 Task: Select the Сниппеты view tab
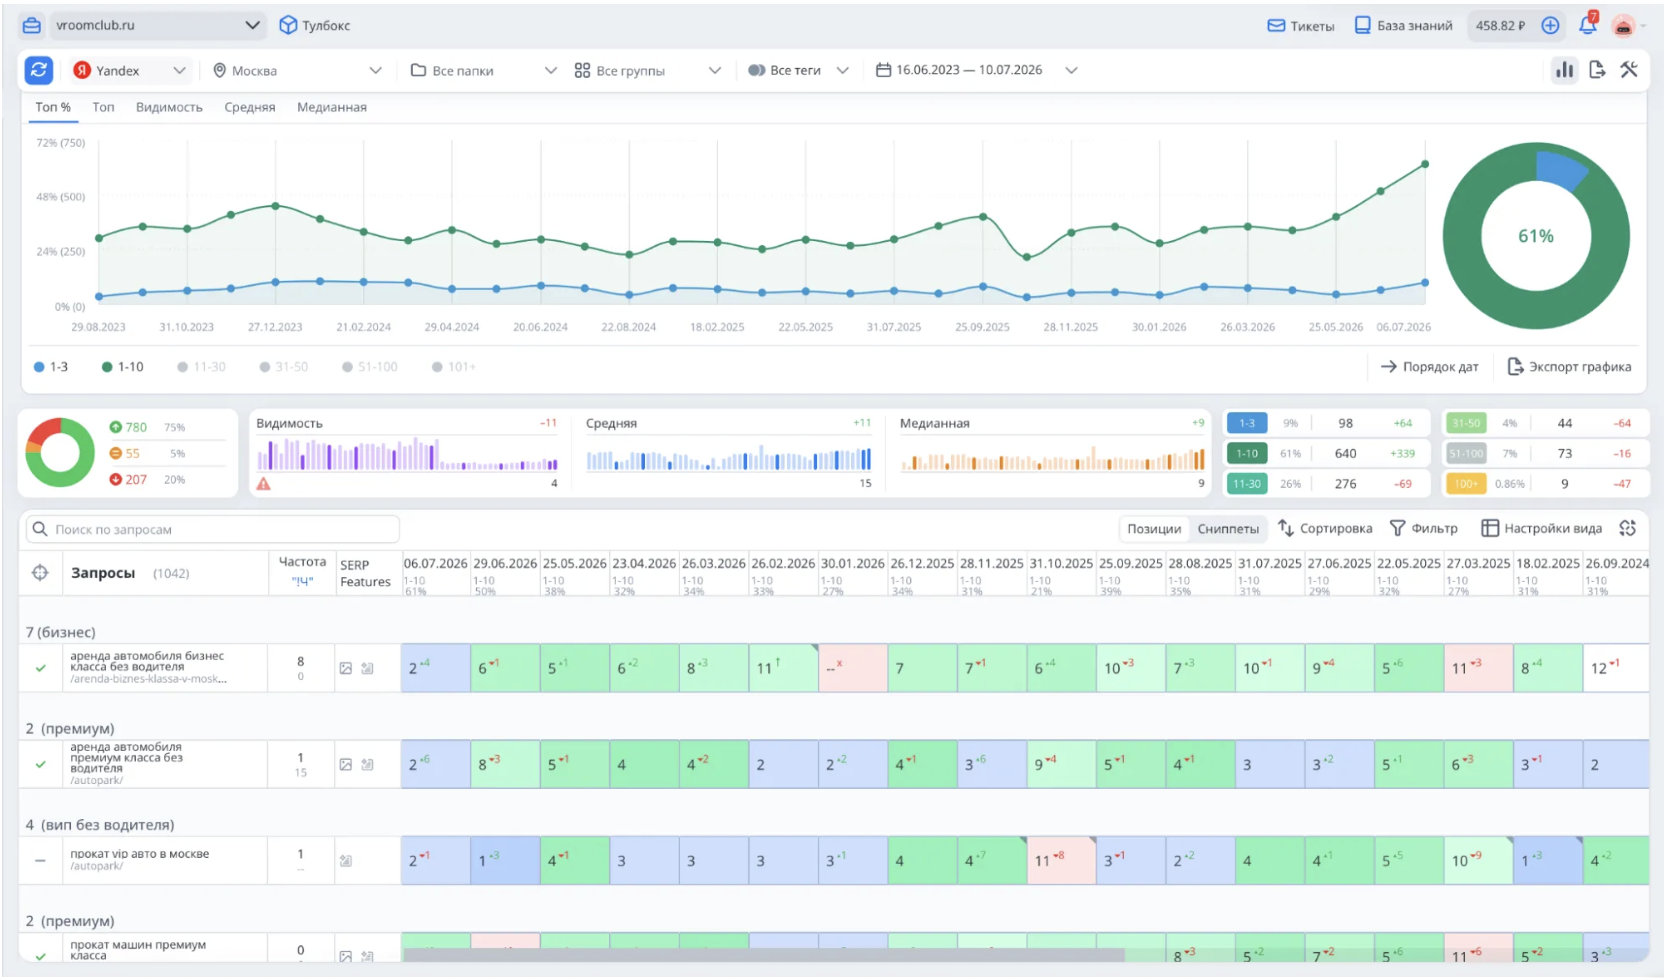pos(1228,528)
